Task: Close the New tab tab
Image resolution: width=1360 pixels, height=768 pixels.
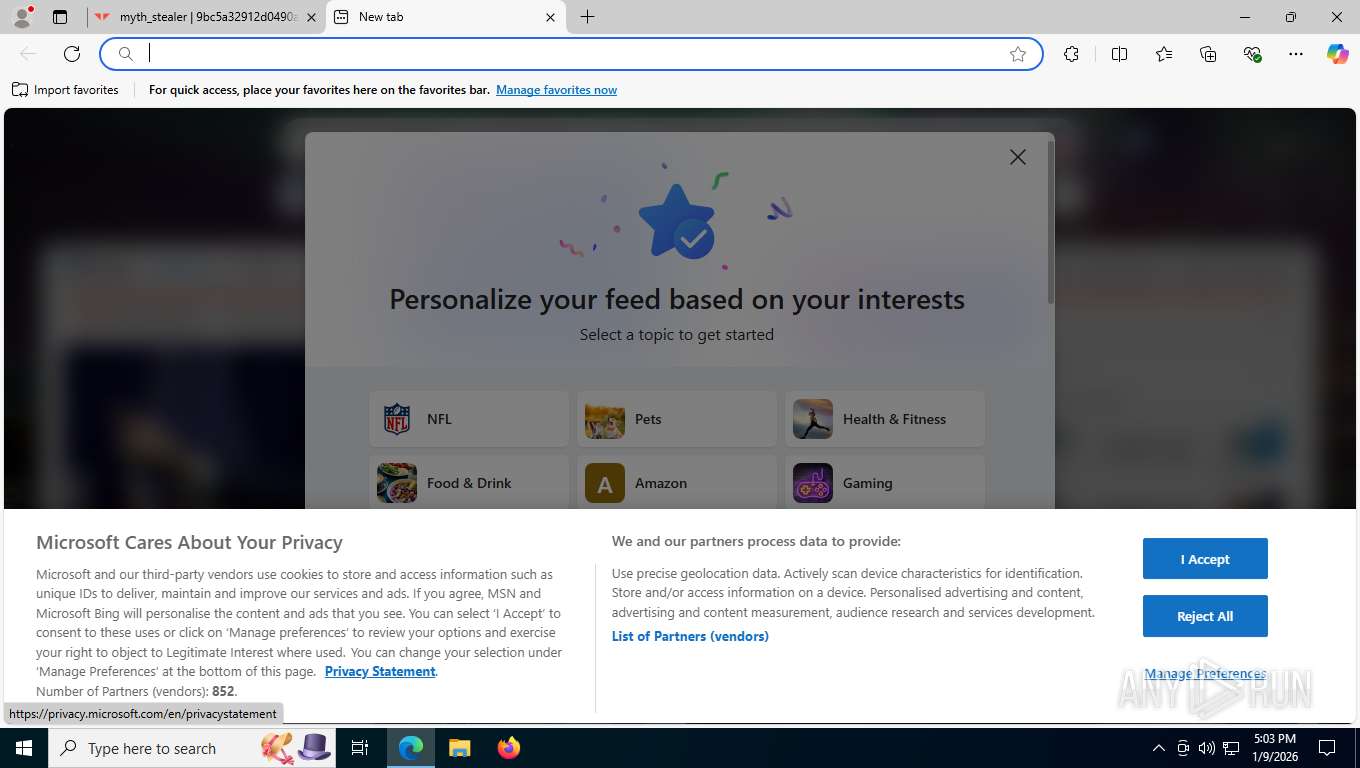Action: pos(551,17)
